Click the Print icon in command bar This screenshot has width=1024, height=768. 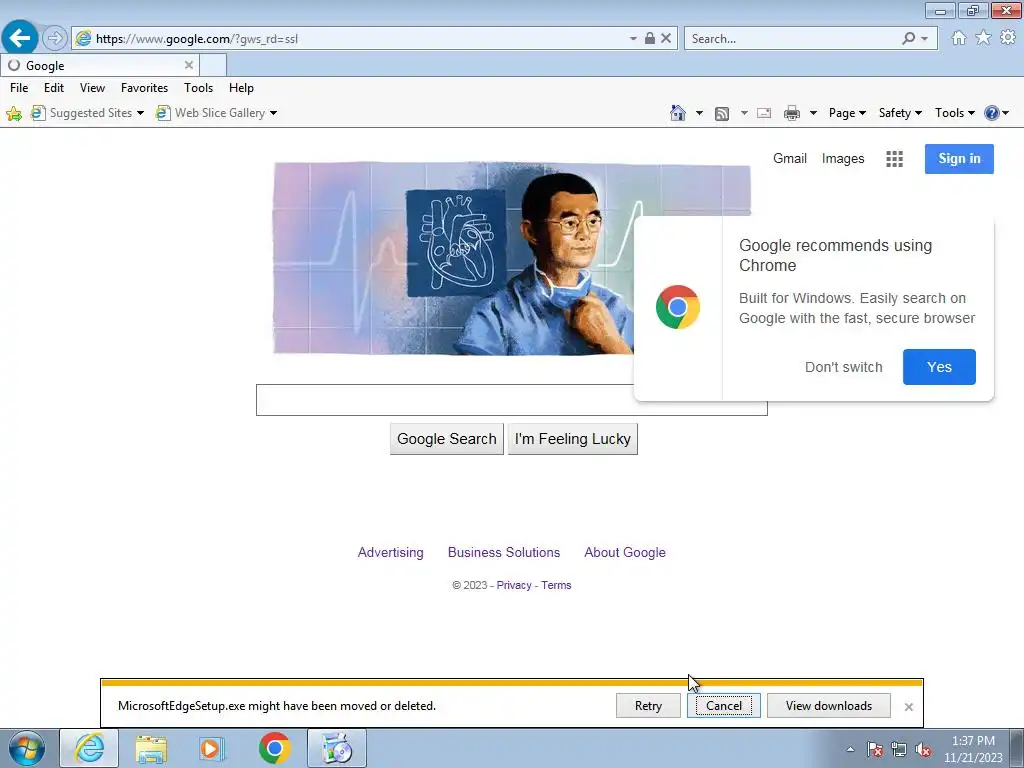coord(792,114)
